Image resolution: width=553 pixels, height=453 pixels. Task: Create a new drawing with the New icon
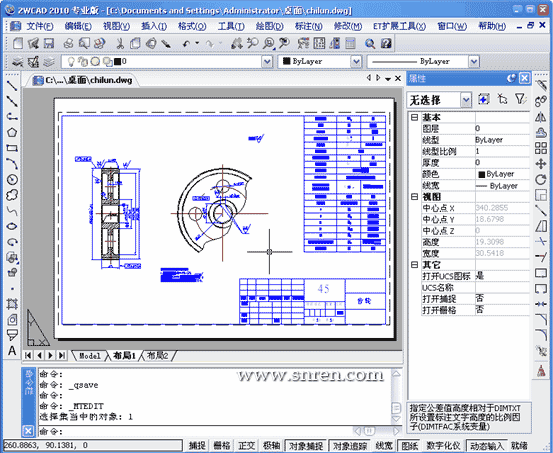click(18, 43)
